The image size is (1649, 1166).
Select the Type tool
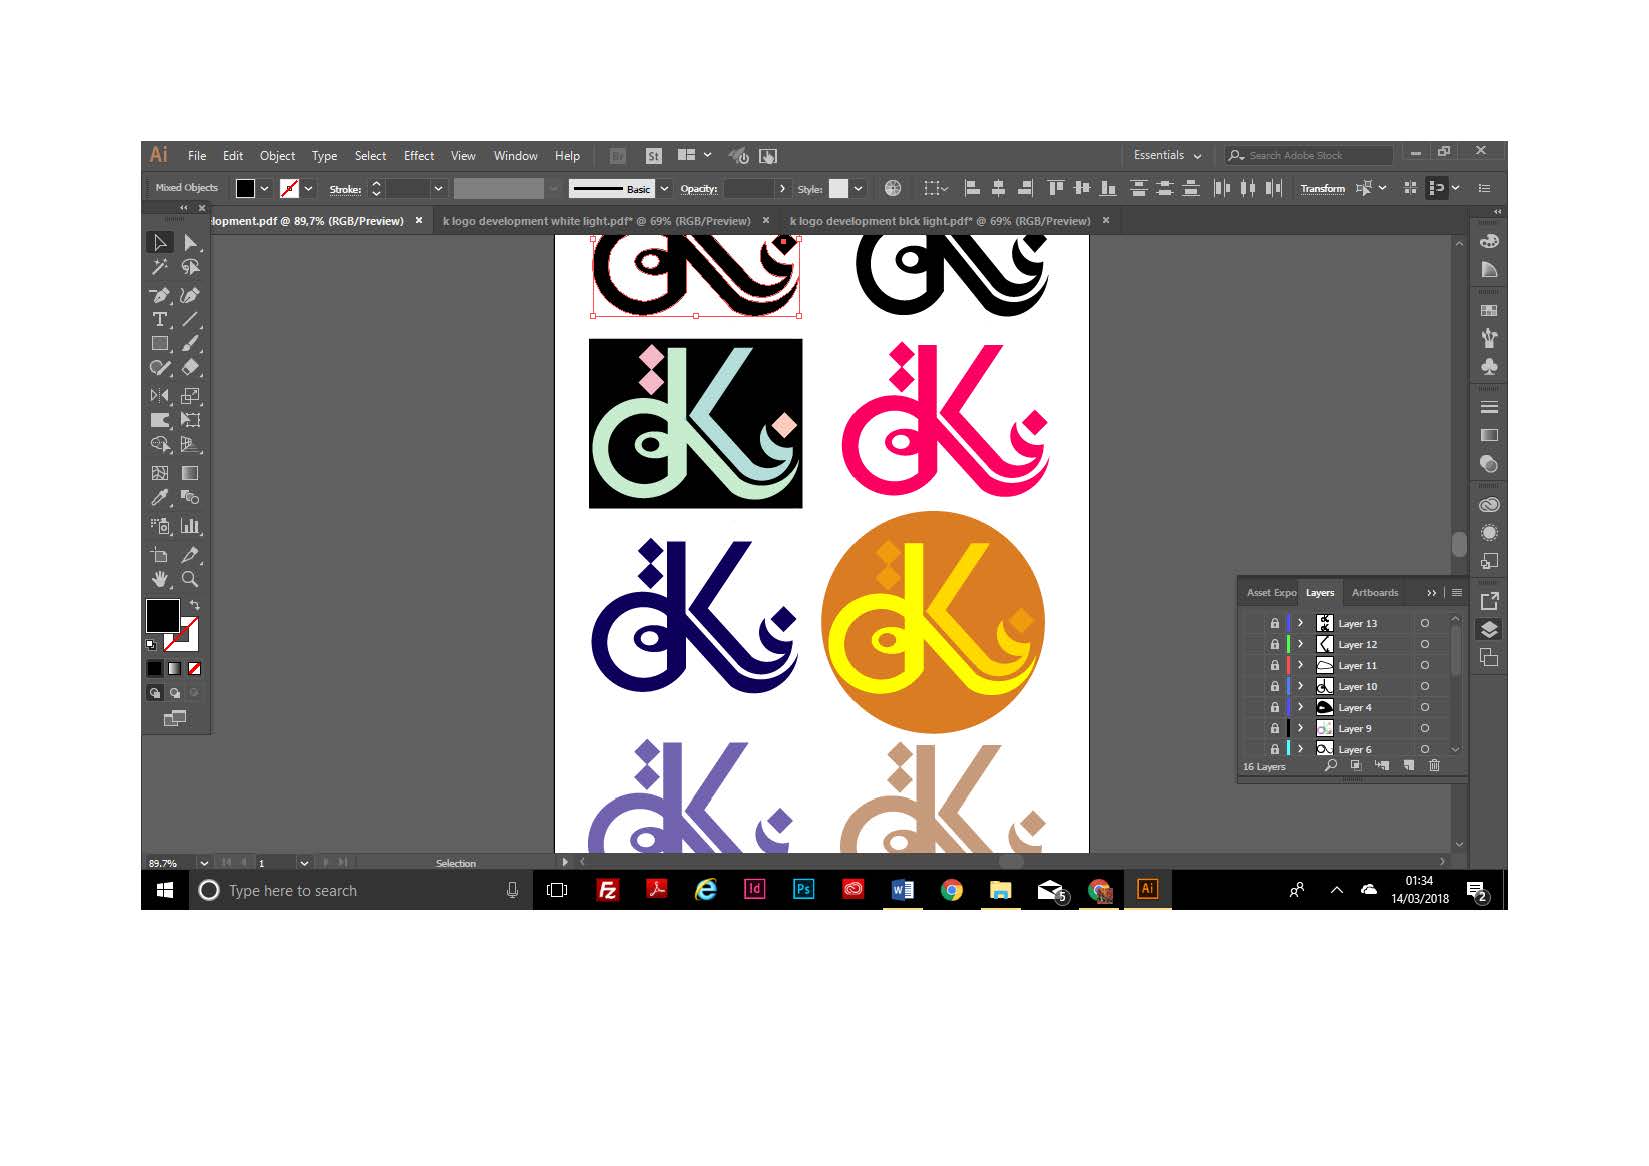pyautogui.click(x=160, y=321)
